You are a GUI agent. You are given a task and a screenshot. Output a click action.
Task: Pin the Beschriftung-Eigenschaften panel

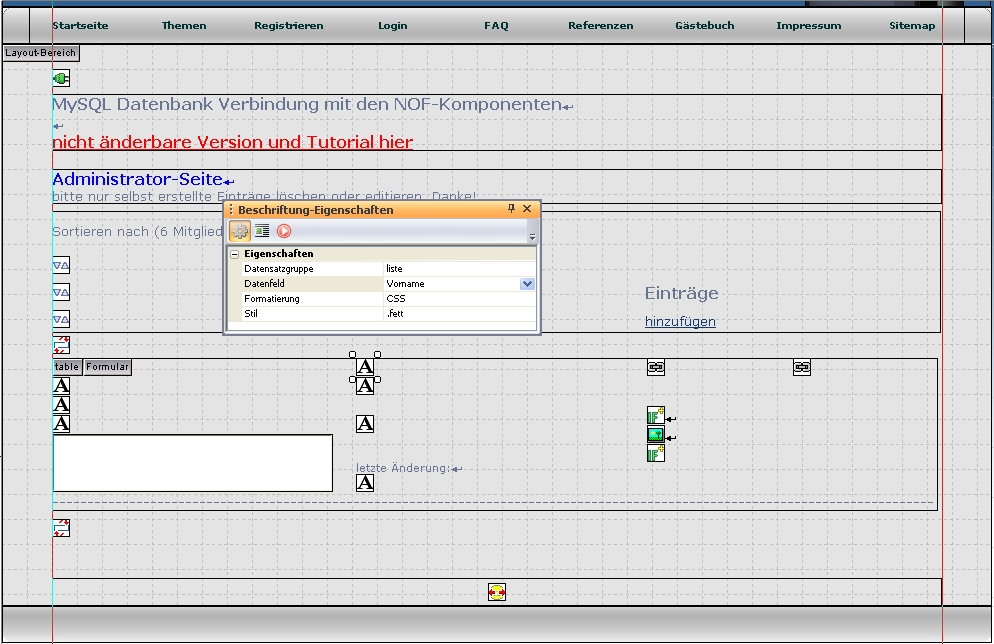[x=512, y=209]
